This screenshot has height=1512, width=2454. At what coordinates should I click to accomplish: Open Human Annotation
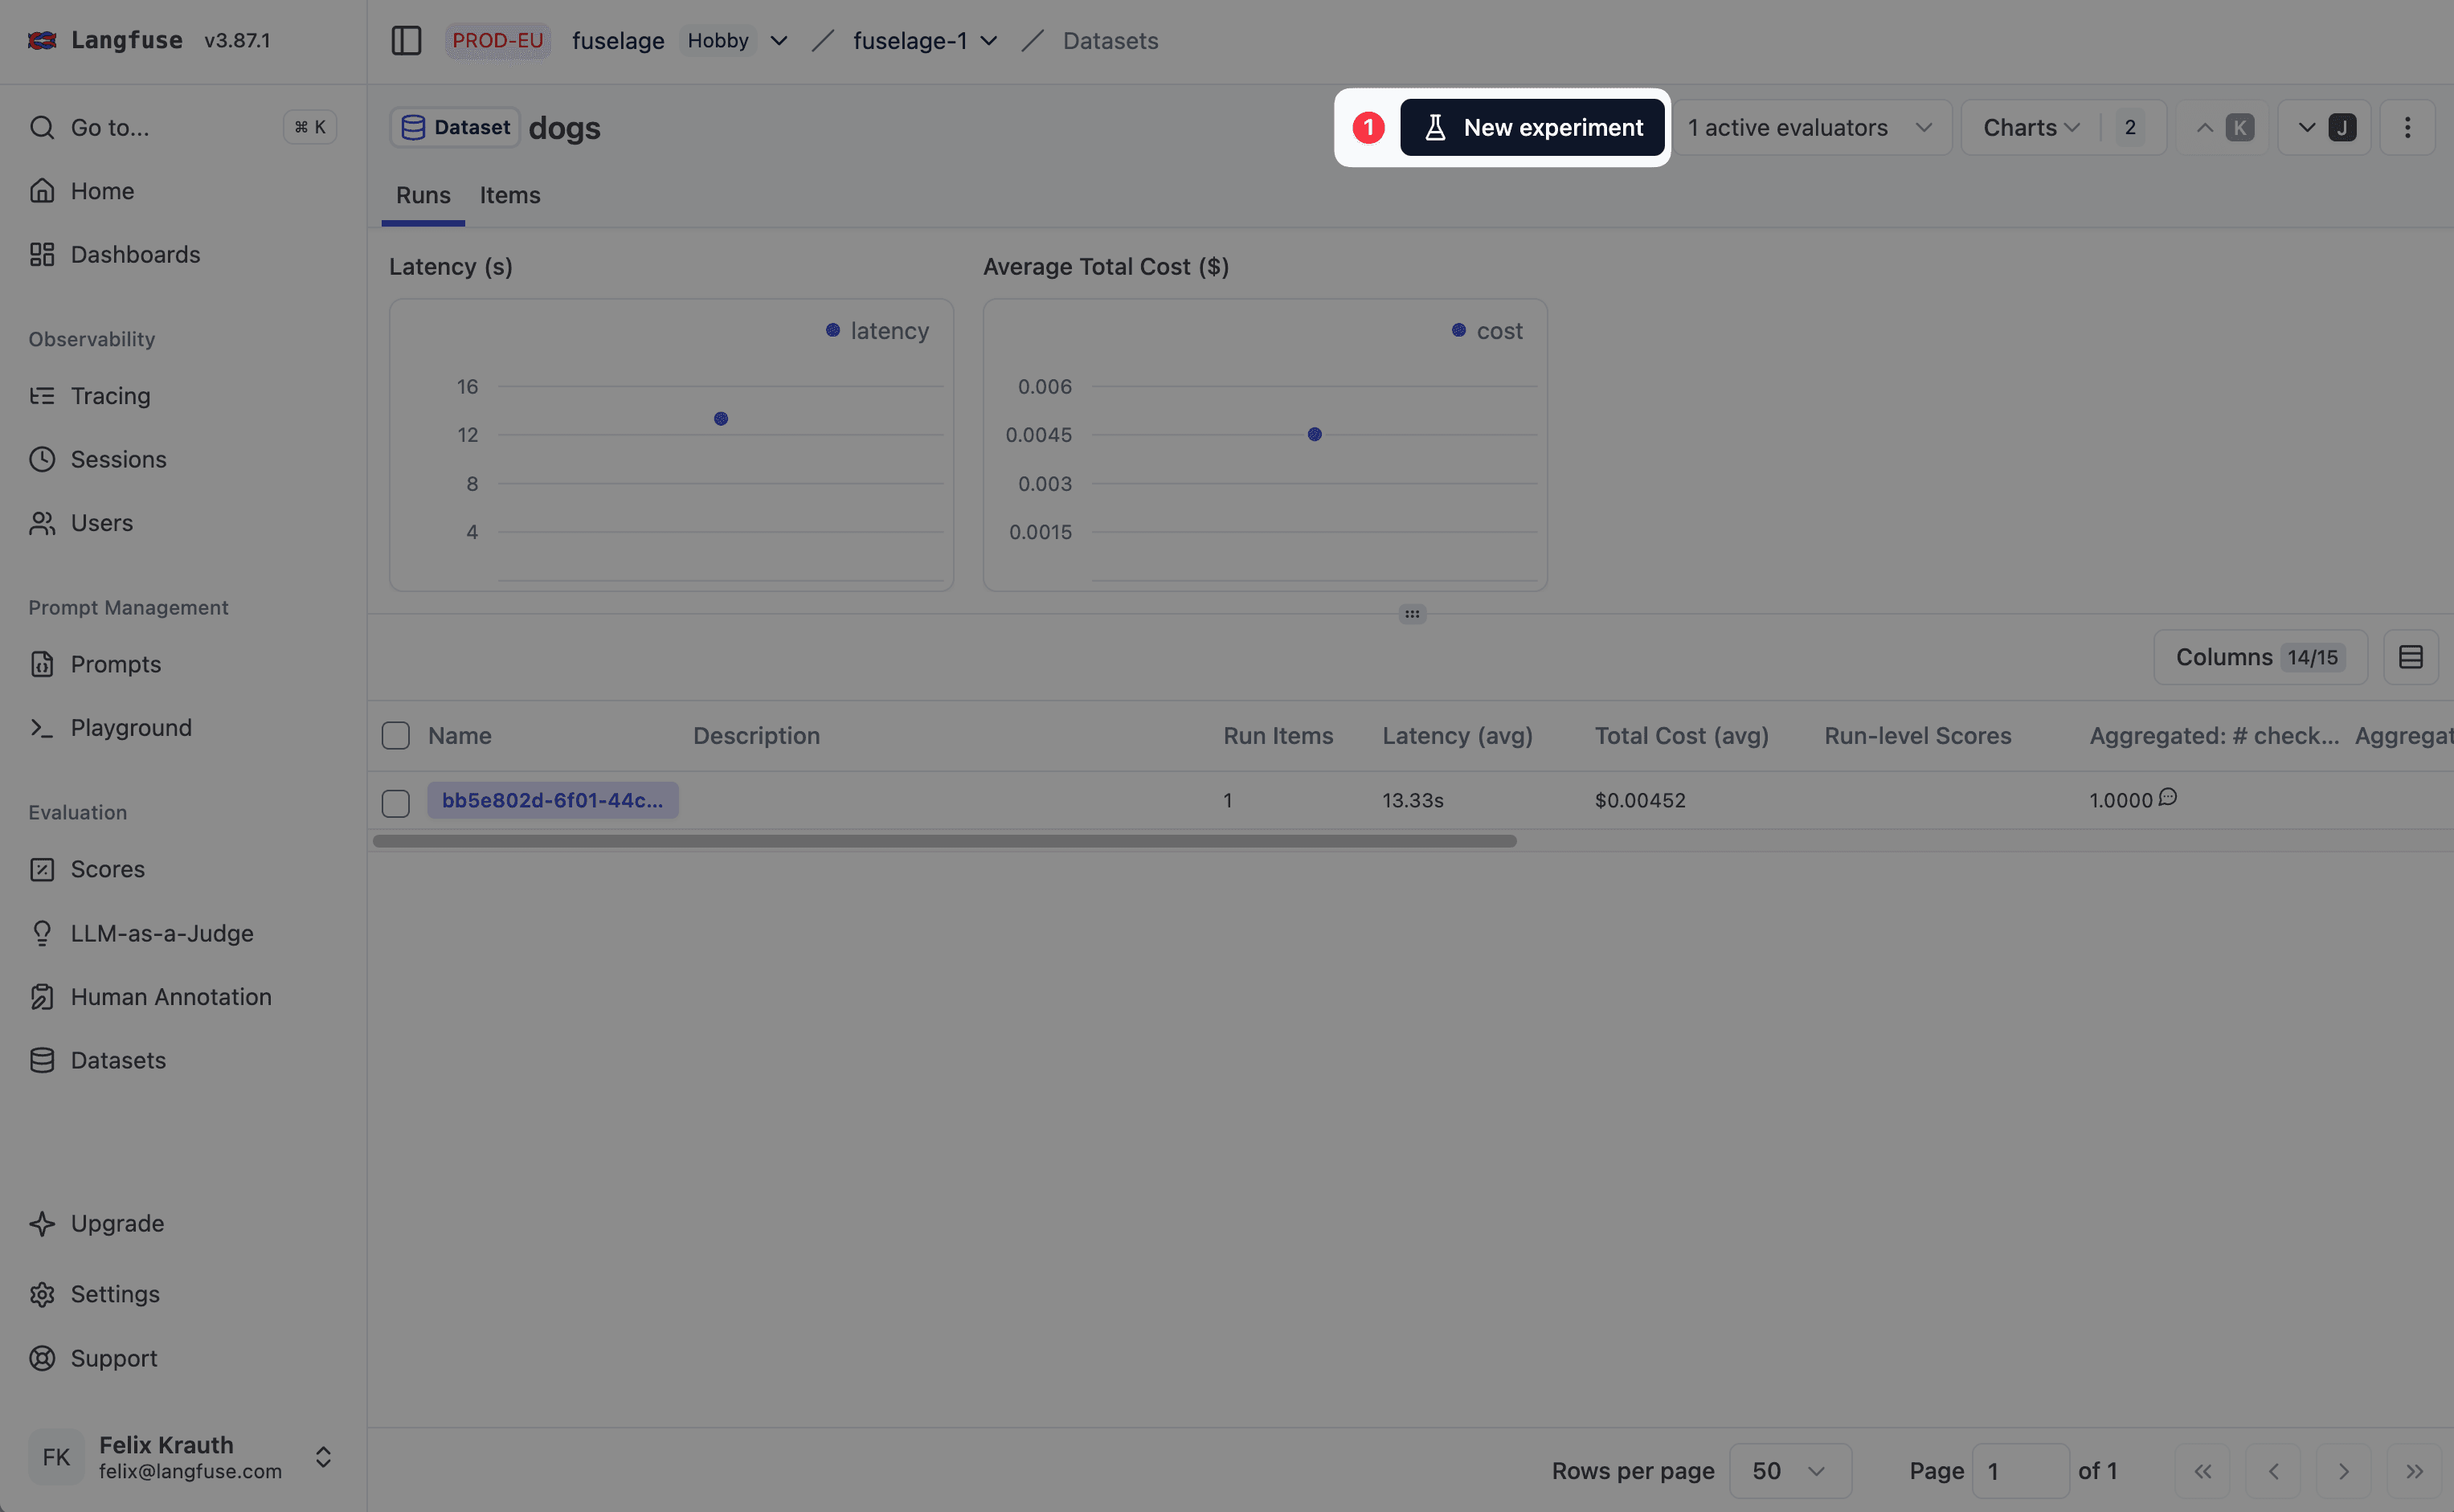pyautogui.click(x=170, y=996)
